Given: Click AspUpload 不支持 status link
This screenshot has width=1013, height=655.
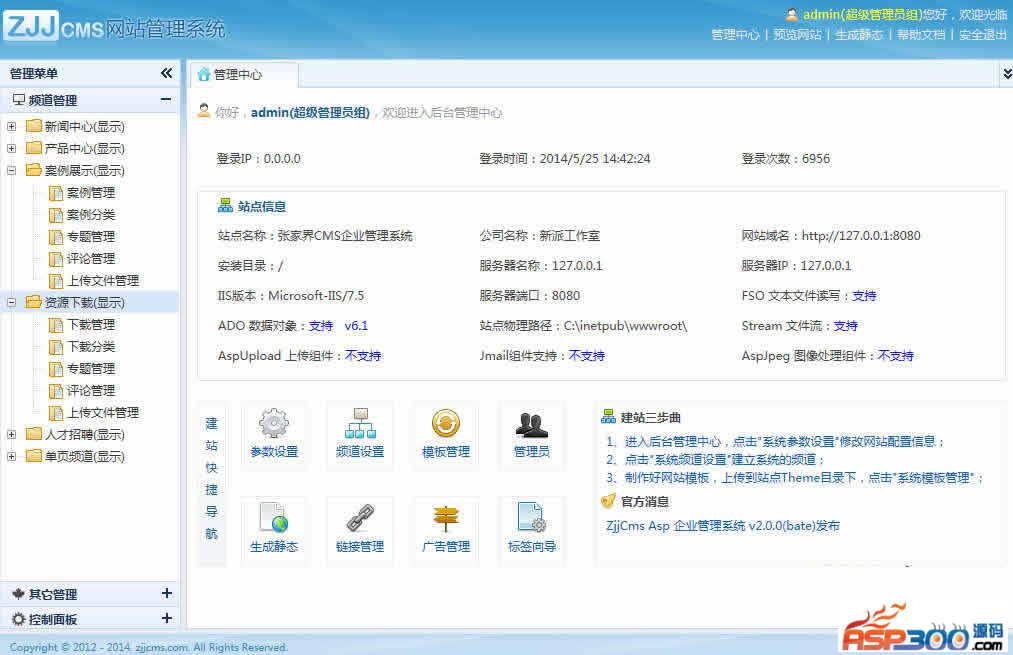Looking at the screenshot, I should (363, 356).
